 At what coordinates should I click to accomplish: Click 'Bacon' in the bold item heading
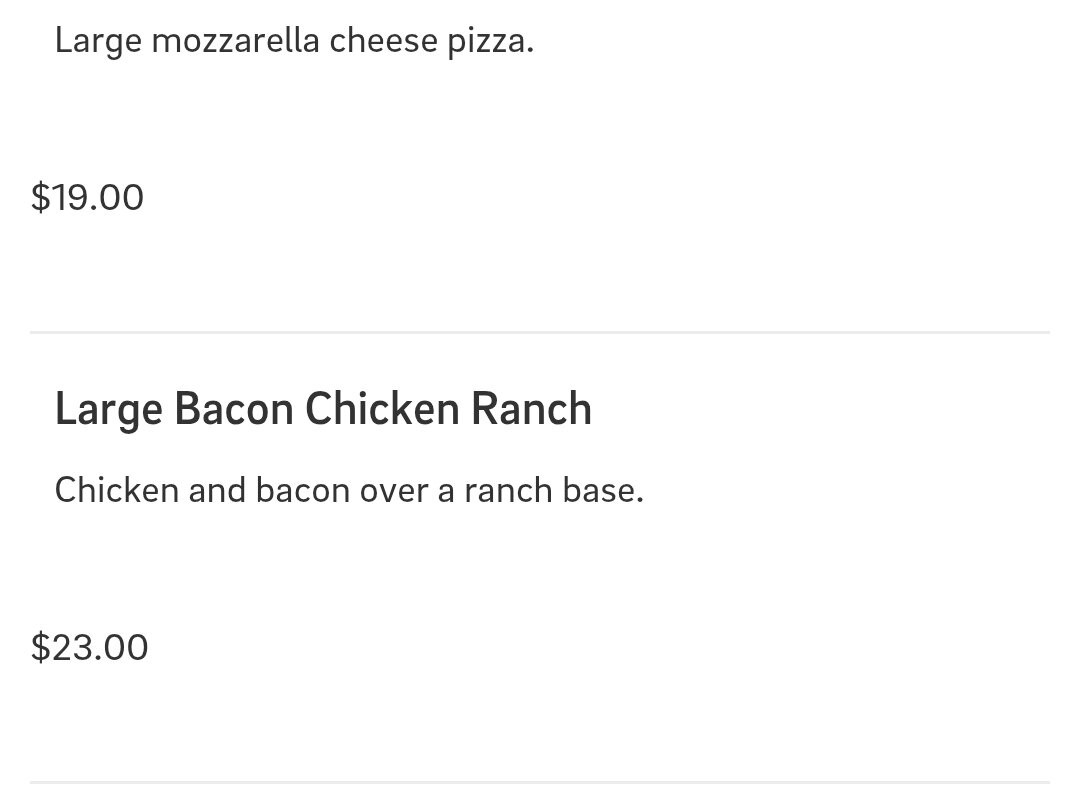coord(234,408)
